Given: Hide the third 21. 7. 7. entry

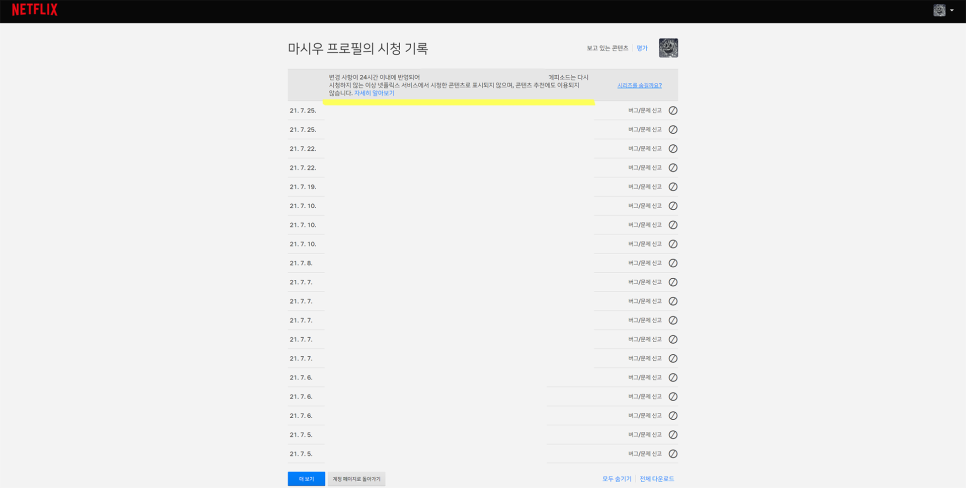Looking at the screenshot, I should 673,320.
